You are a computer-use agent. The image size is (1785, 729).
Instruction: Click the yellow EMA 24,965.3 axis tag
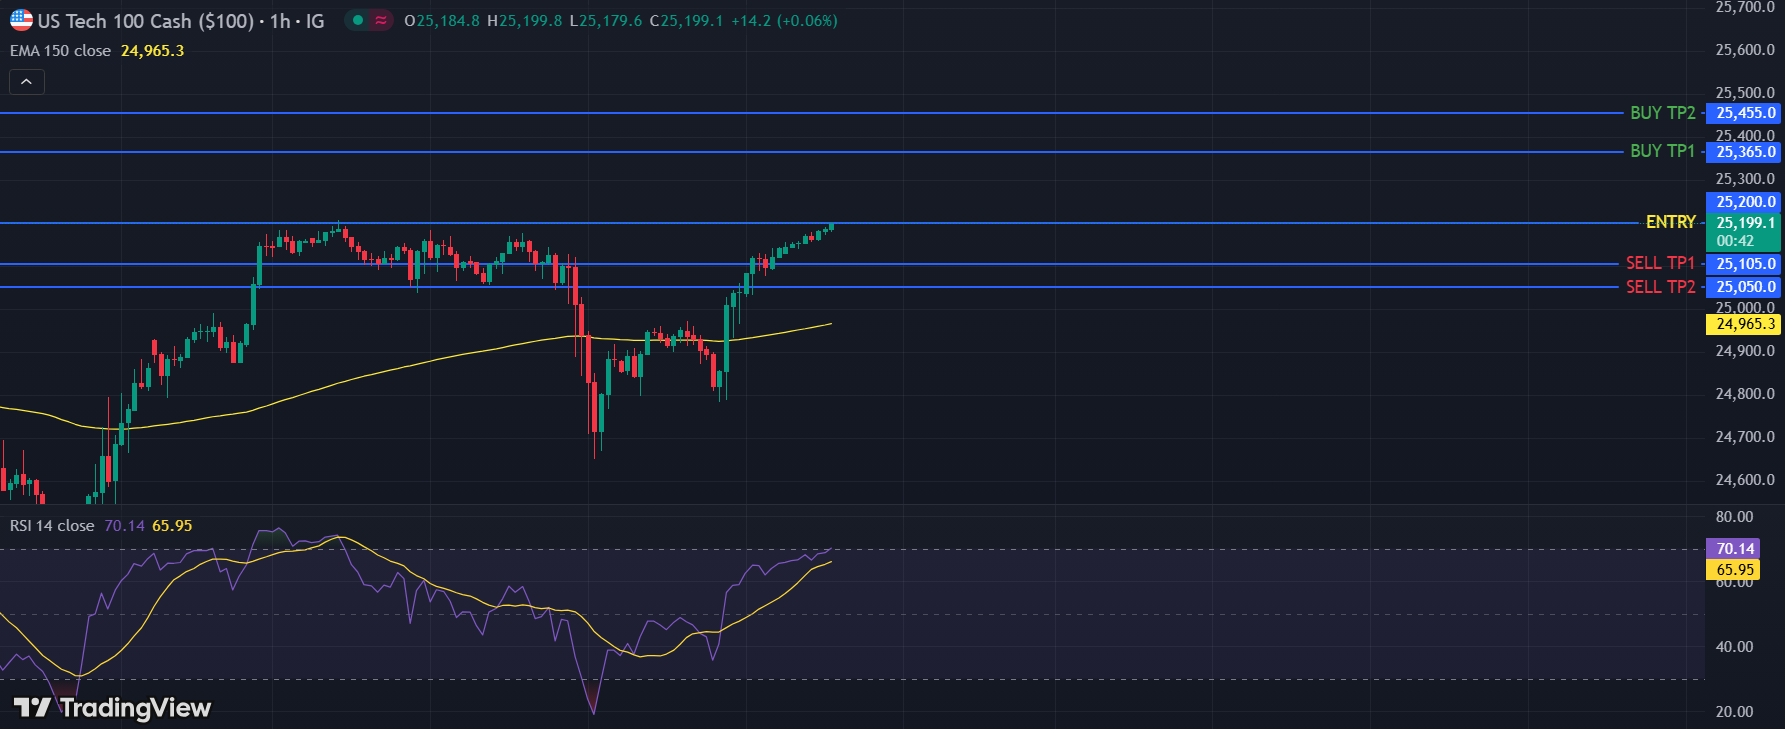tap(1745, 324)
